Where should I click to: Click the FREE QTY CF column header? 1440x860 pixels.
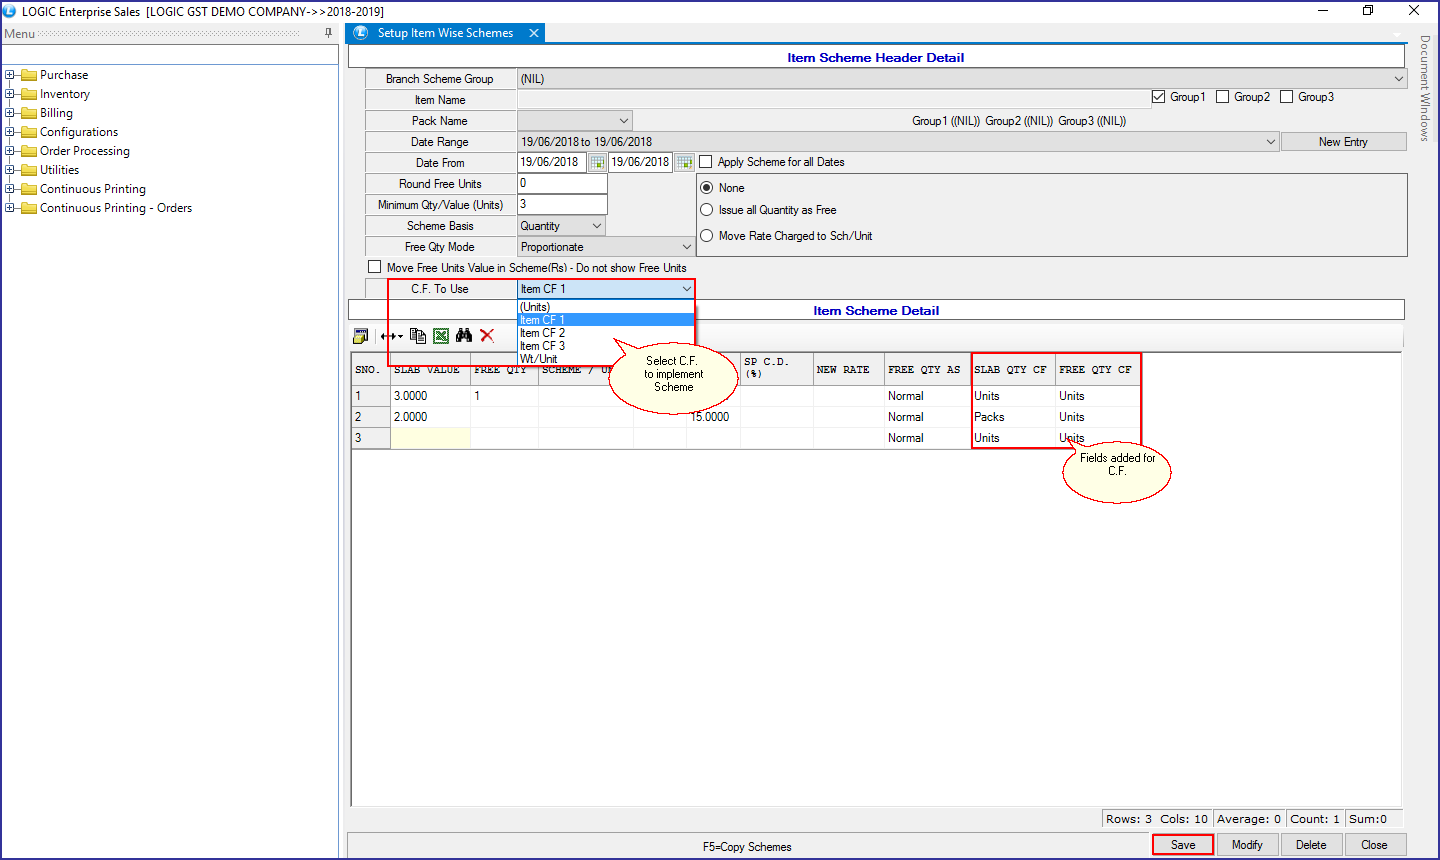[x=1097, y=370]
